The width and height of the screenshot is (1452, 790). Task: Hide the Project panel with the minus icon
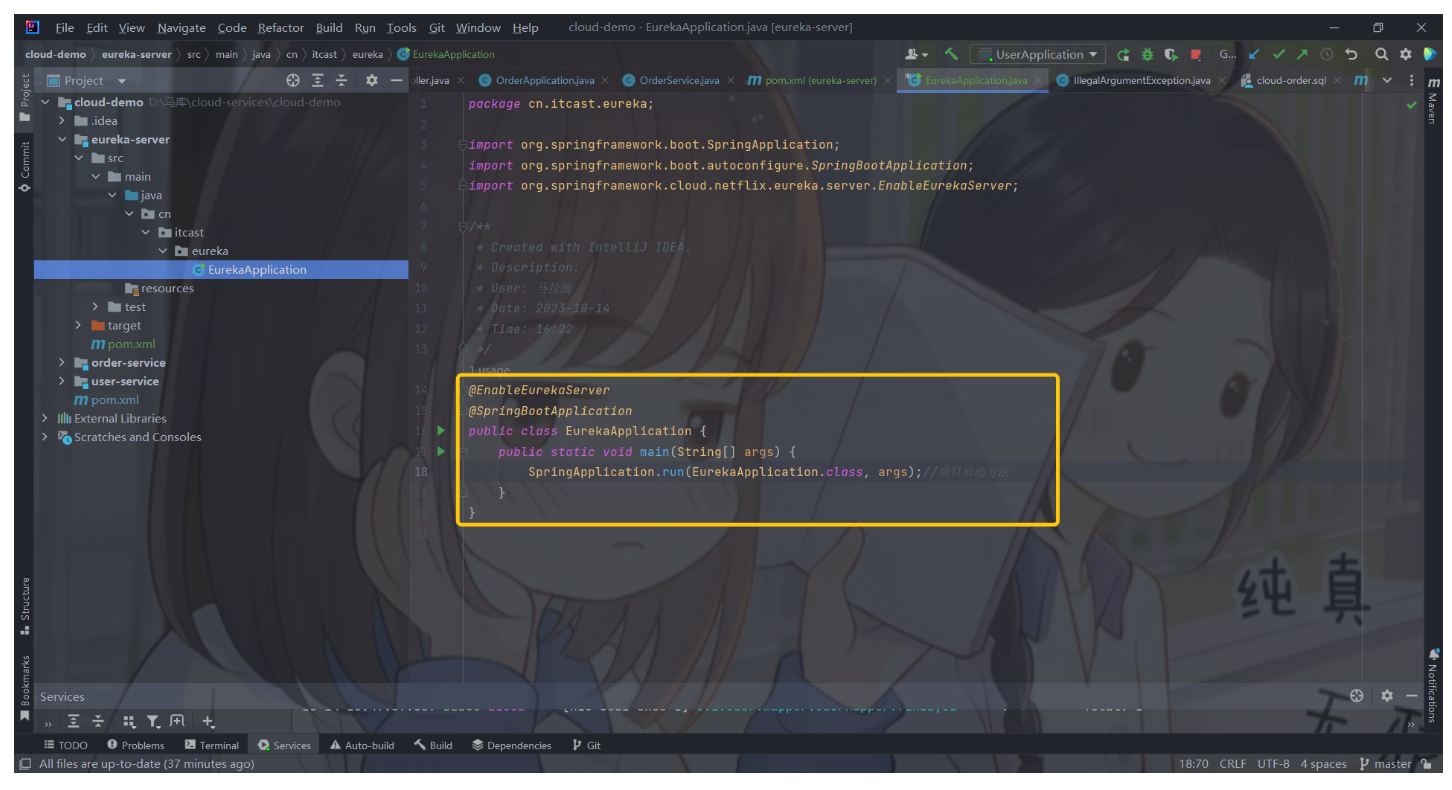[396, 80]
